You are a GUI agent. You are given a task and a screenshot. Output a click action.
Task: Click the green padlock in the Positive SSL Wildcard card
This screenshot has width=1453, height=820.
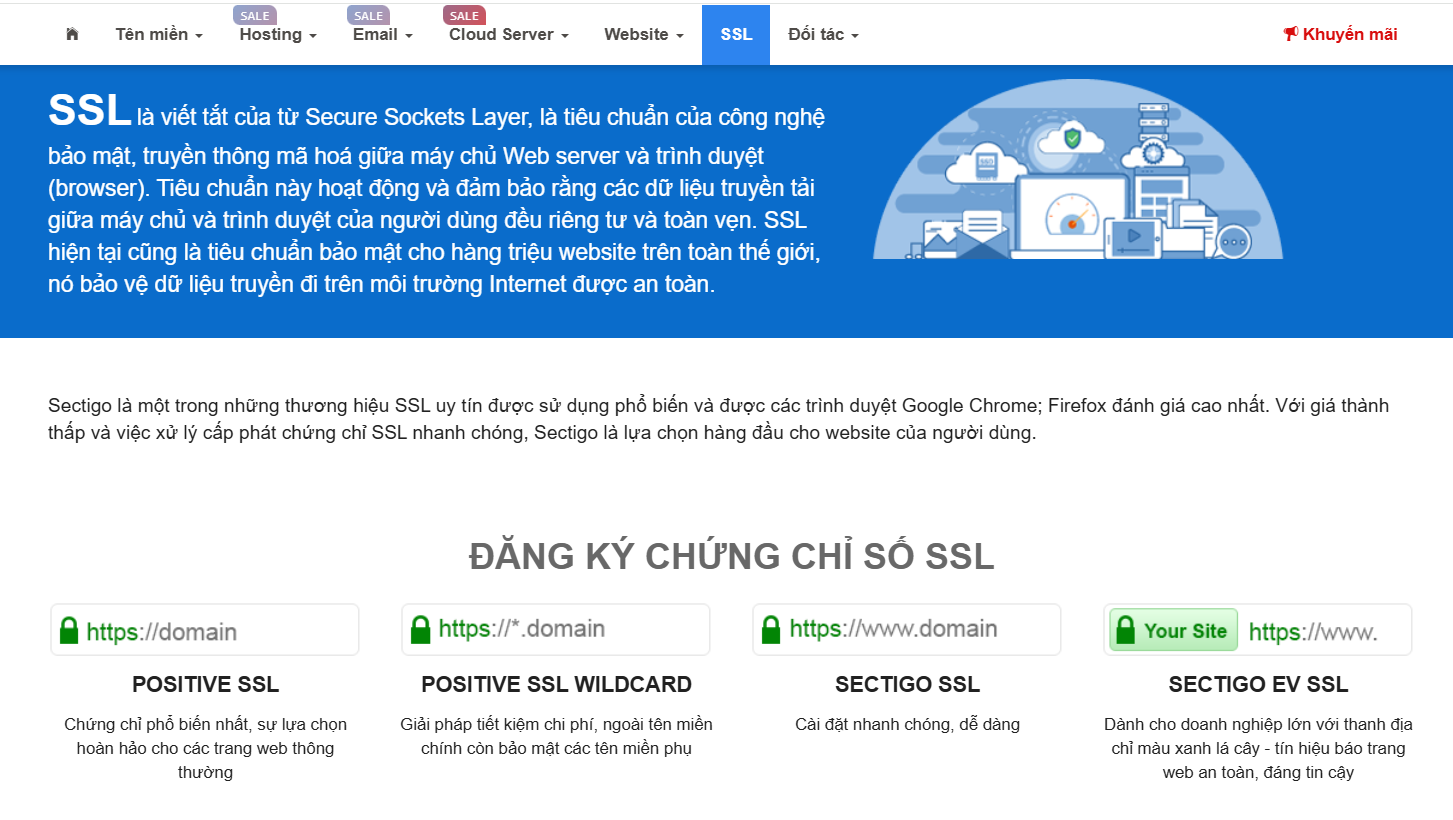click(420, 629)
